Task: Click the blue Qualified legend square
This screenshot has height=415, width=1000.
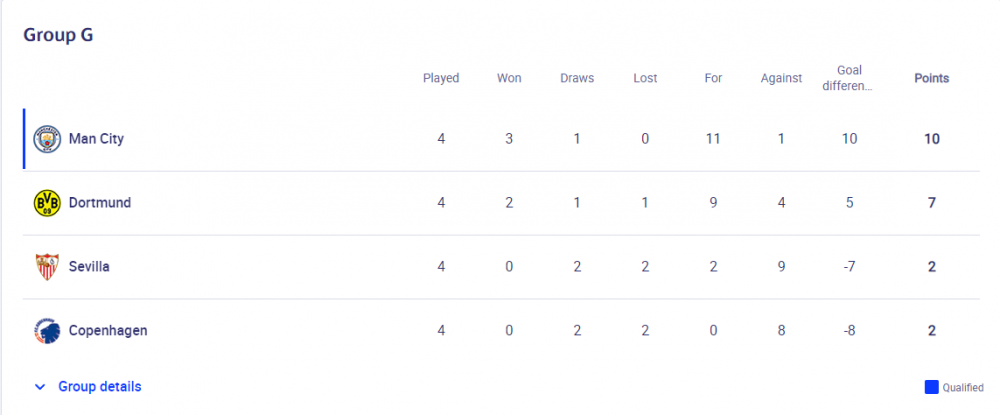Action: 931,387
